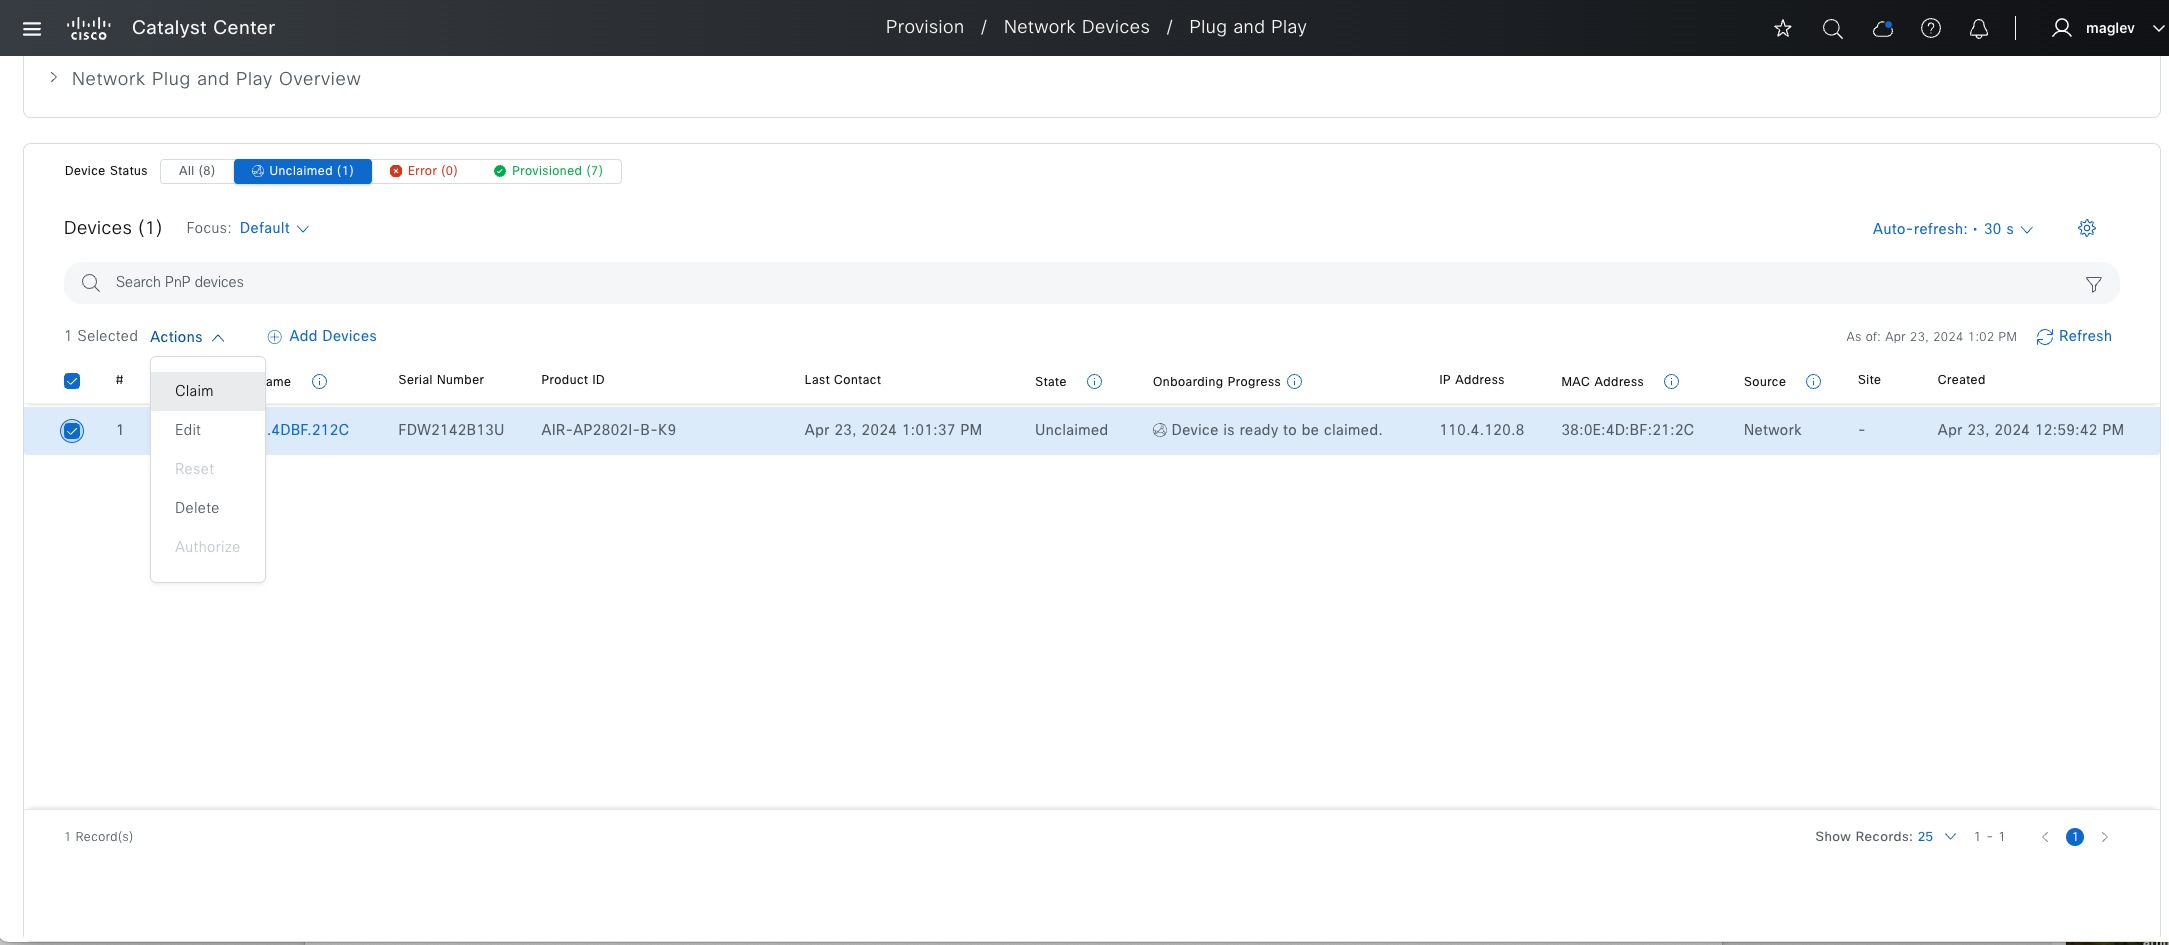Image resolution: width=2169 pixels, height=945 pixels.
Task: Switch to Provisioned (7) status tab
Action: 548,171
